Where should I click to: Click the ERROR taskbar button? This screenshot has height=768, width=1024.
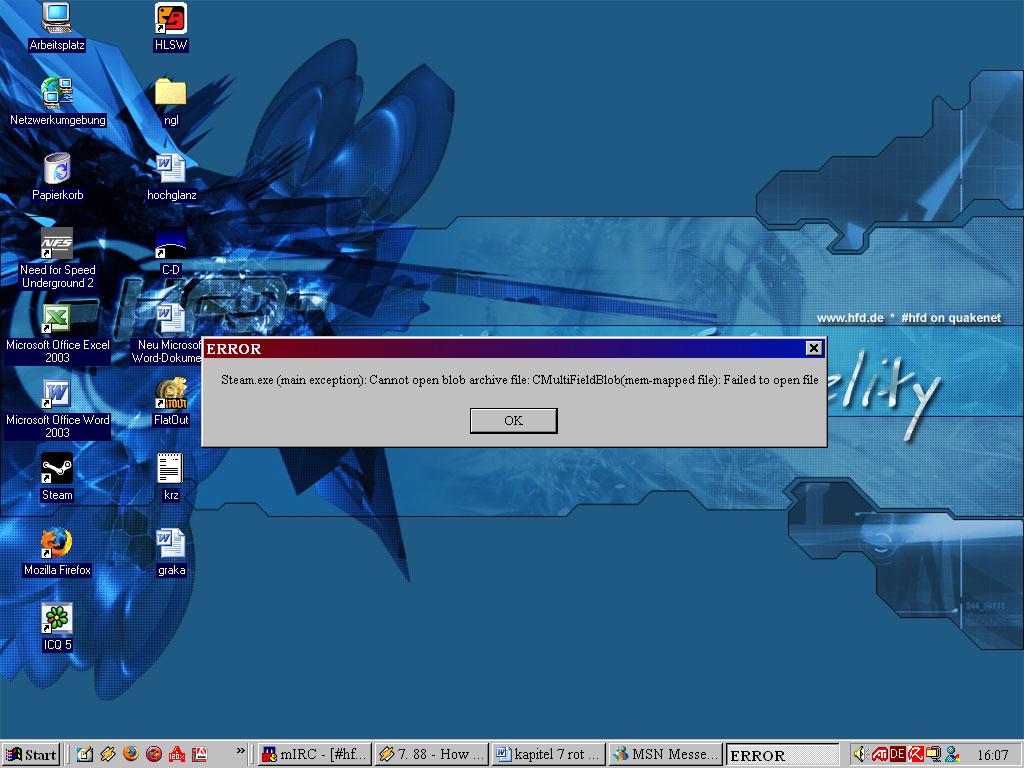(782, 755)
